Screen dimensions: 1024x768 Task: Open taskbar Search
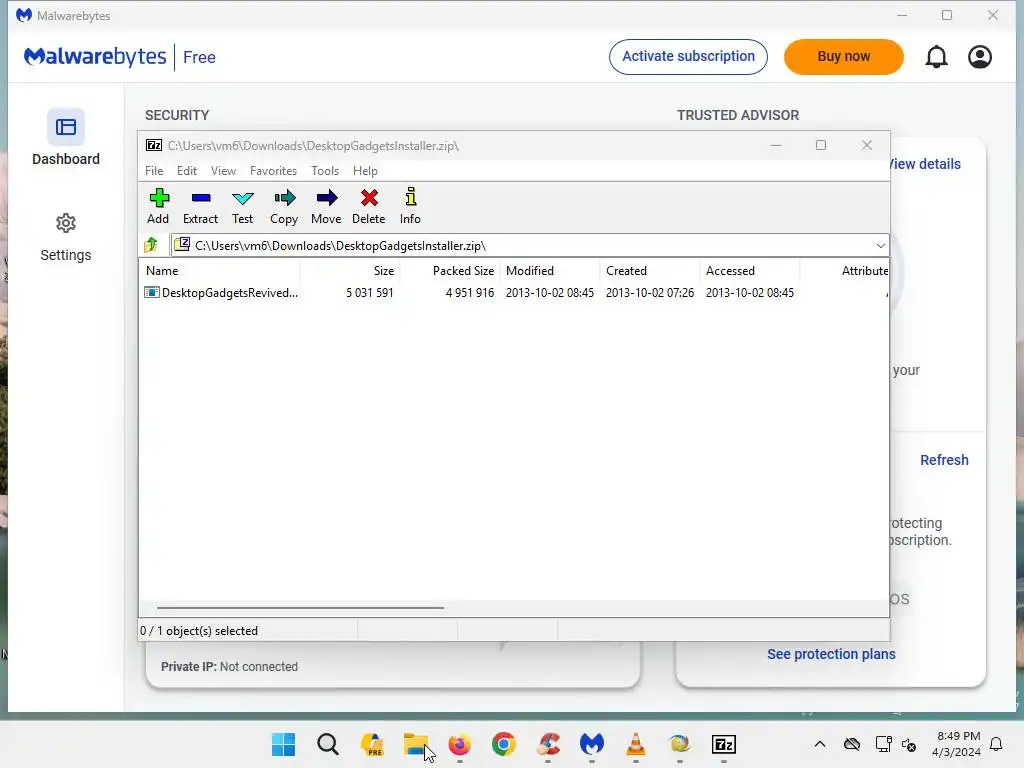[x=328, y=744]
